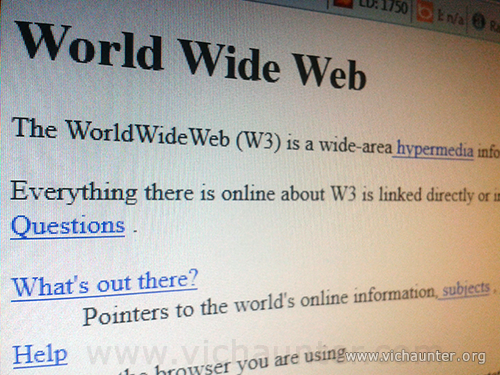The image size is (500, 375).
Task: Click the "Pointers to the world's online information" text
Action: (x=259, y=305)
